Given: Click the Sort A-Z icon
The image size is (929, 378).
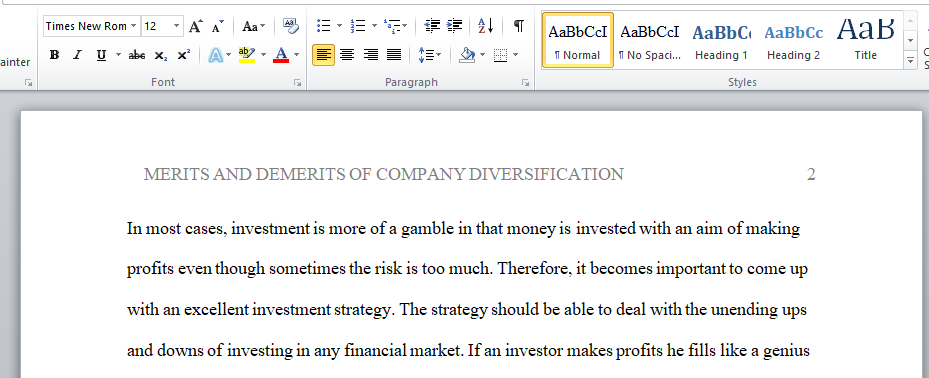Looking at the screenshot, I should coord(486,26).
